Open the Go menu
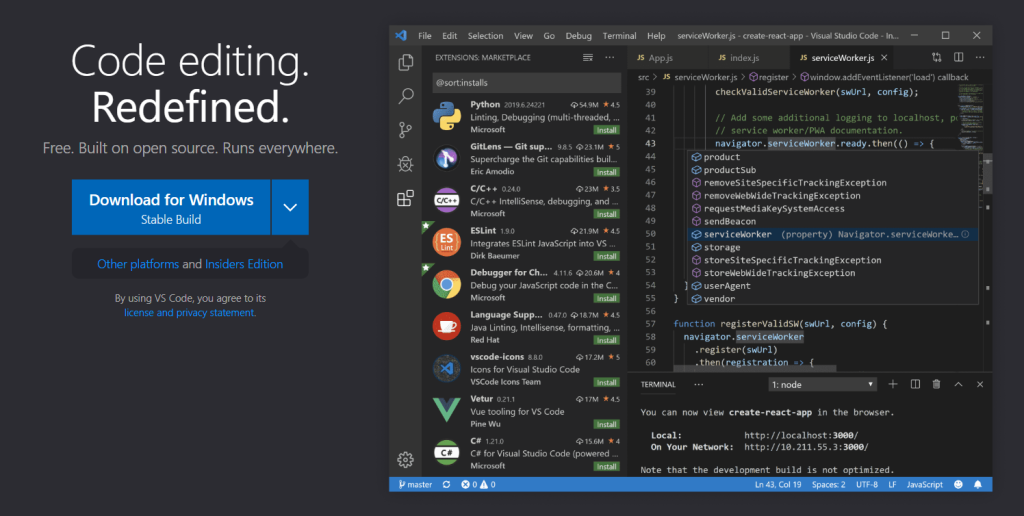The height and width of the screenshot is (516, 1024). (549, 36)
